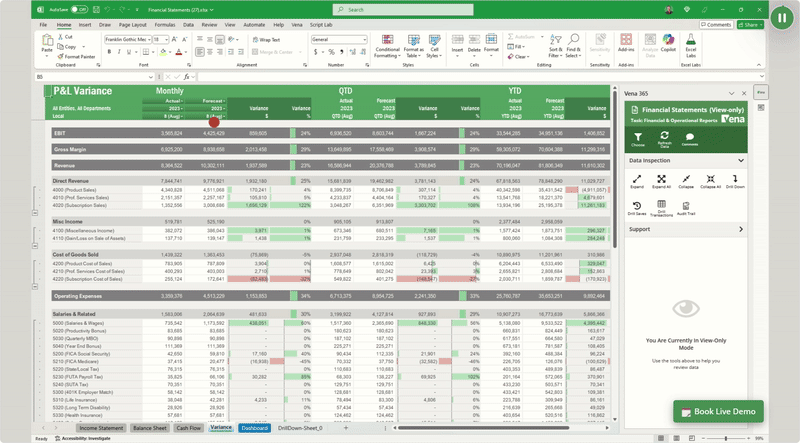The width and height of the screenshot is (800, 443).
Task: Switch to the Income Statement sheet
Action: (x=101, y=428)
